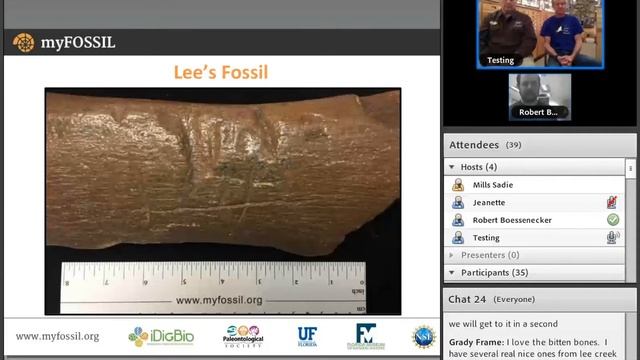Select Testing in the hosts list

point(534,238)
